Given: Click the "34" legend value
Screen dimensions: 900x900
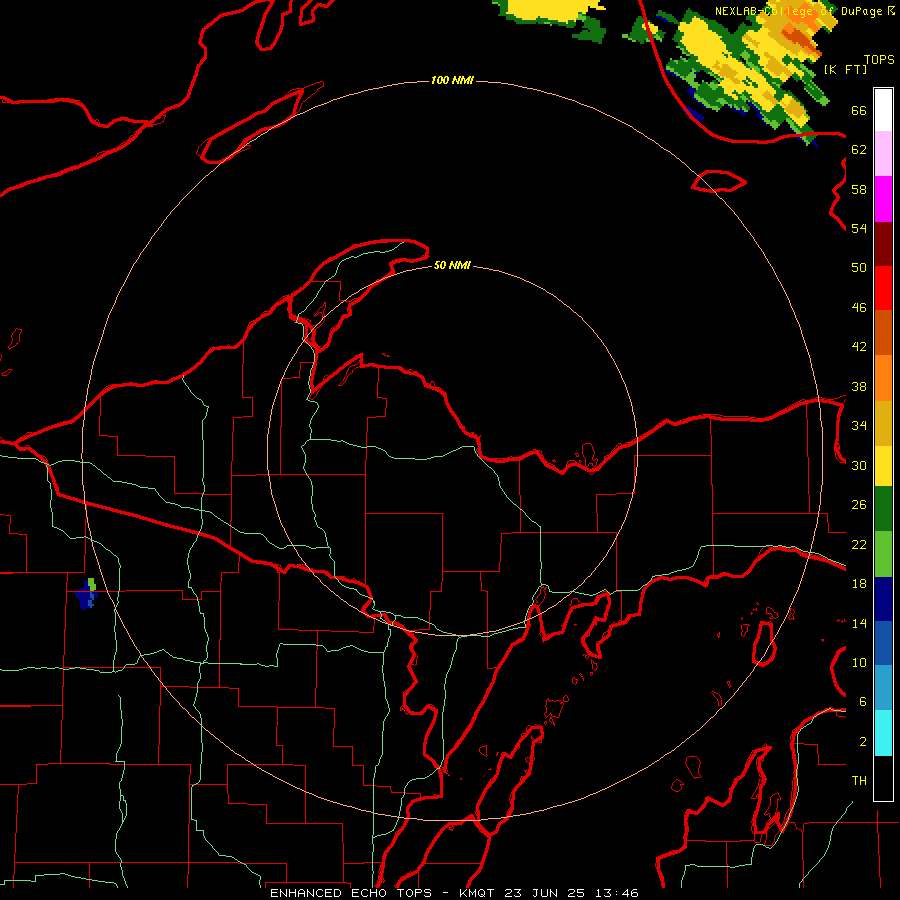Looking at the screenshot, I should click(x=859, y=425).
